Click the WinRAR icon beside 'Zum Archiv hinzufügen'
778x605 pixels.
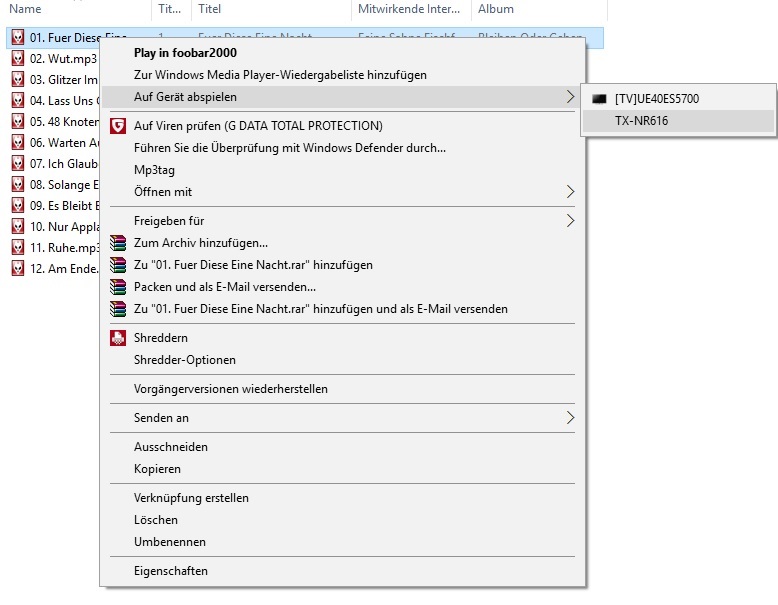click(118, 243)
